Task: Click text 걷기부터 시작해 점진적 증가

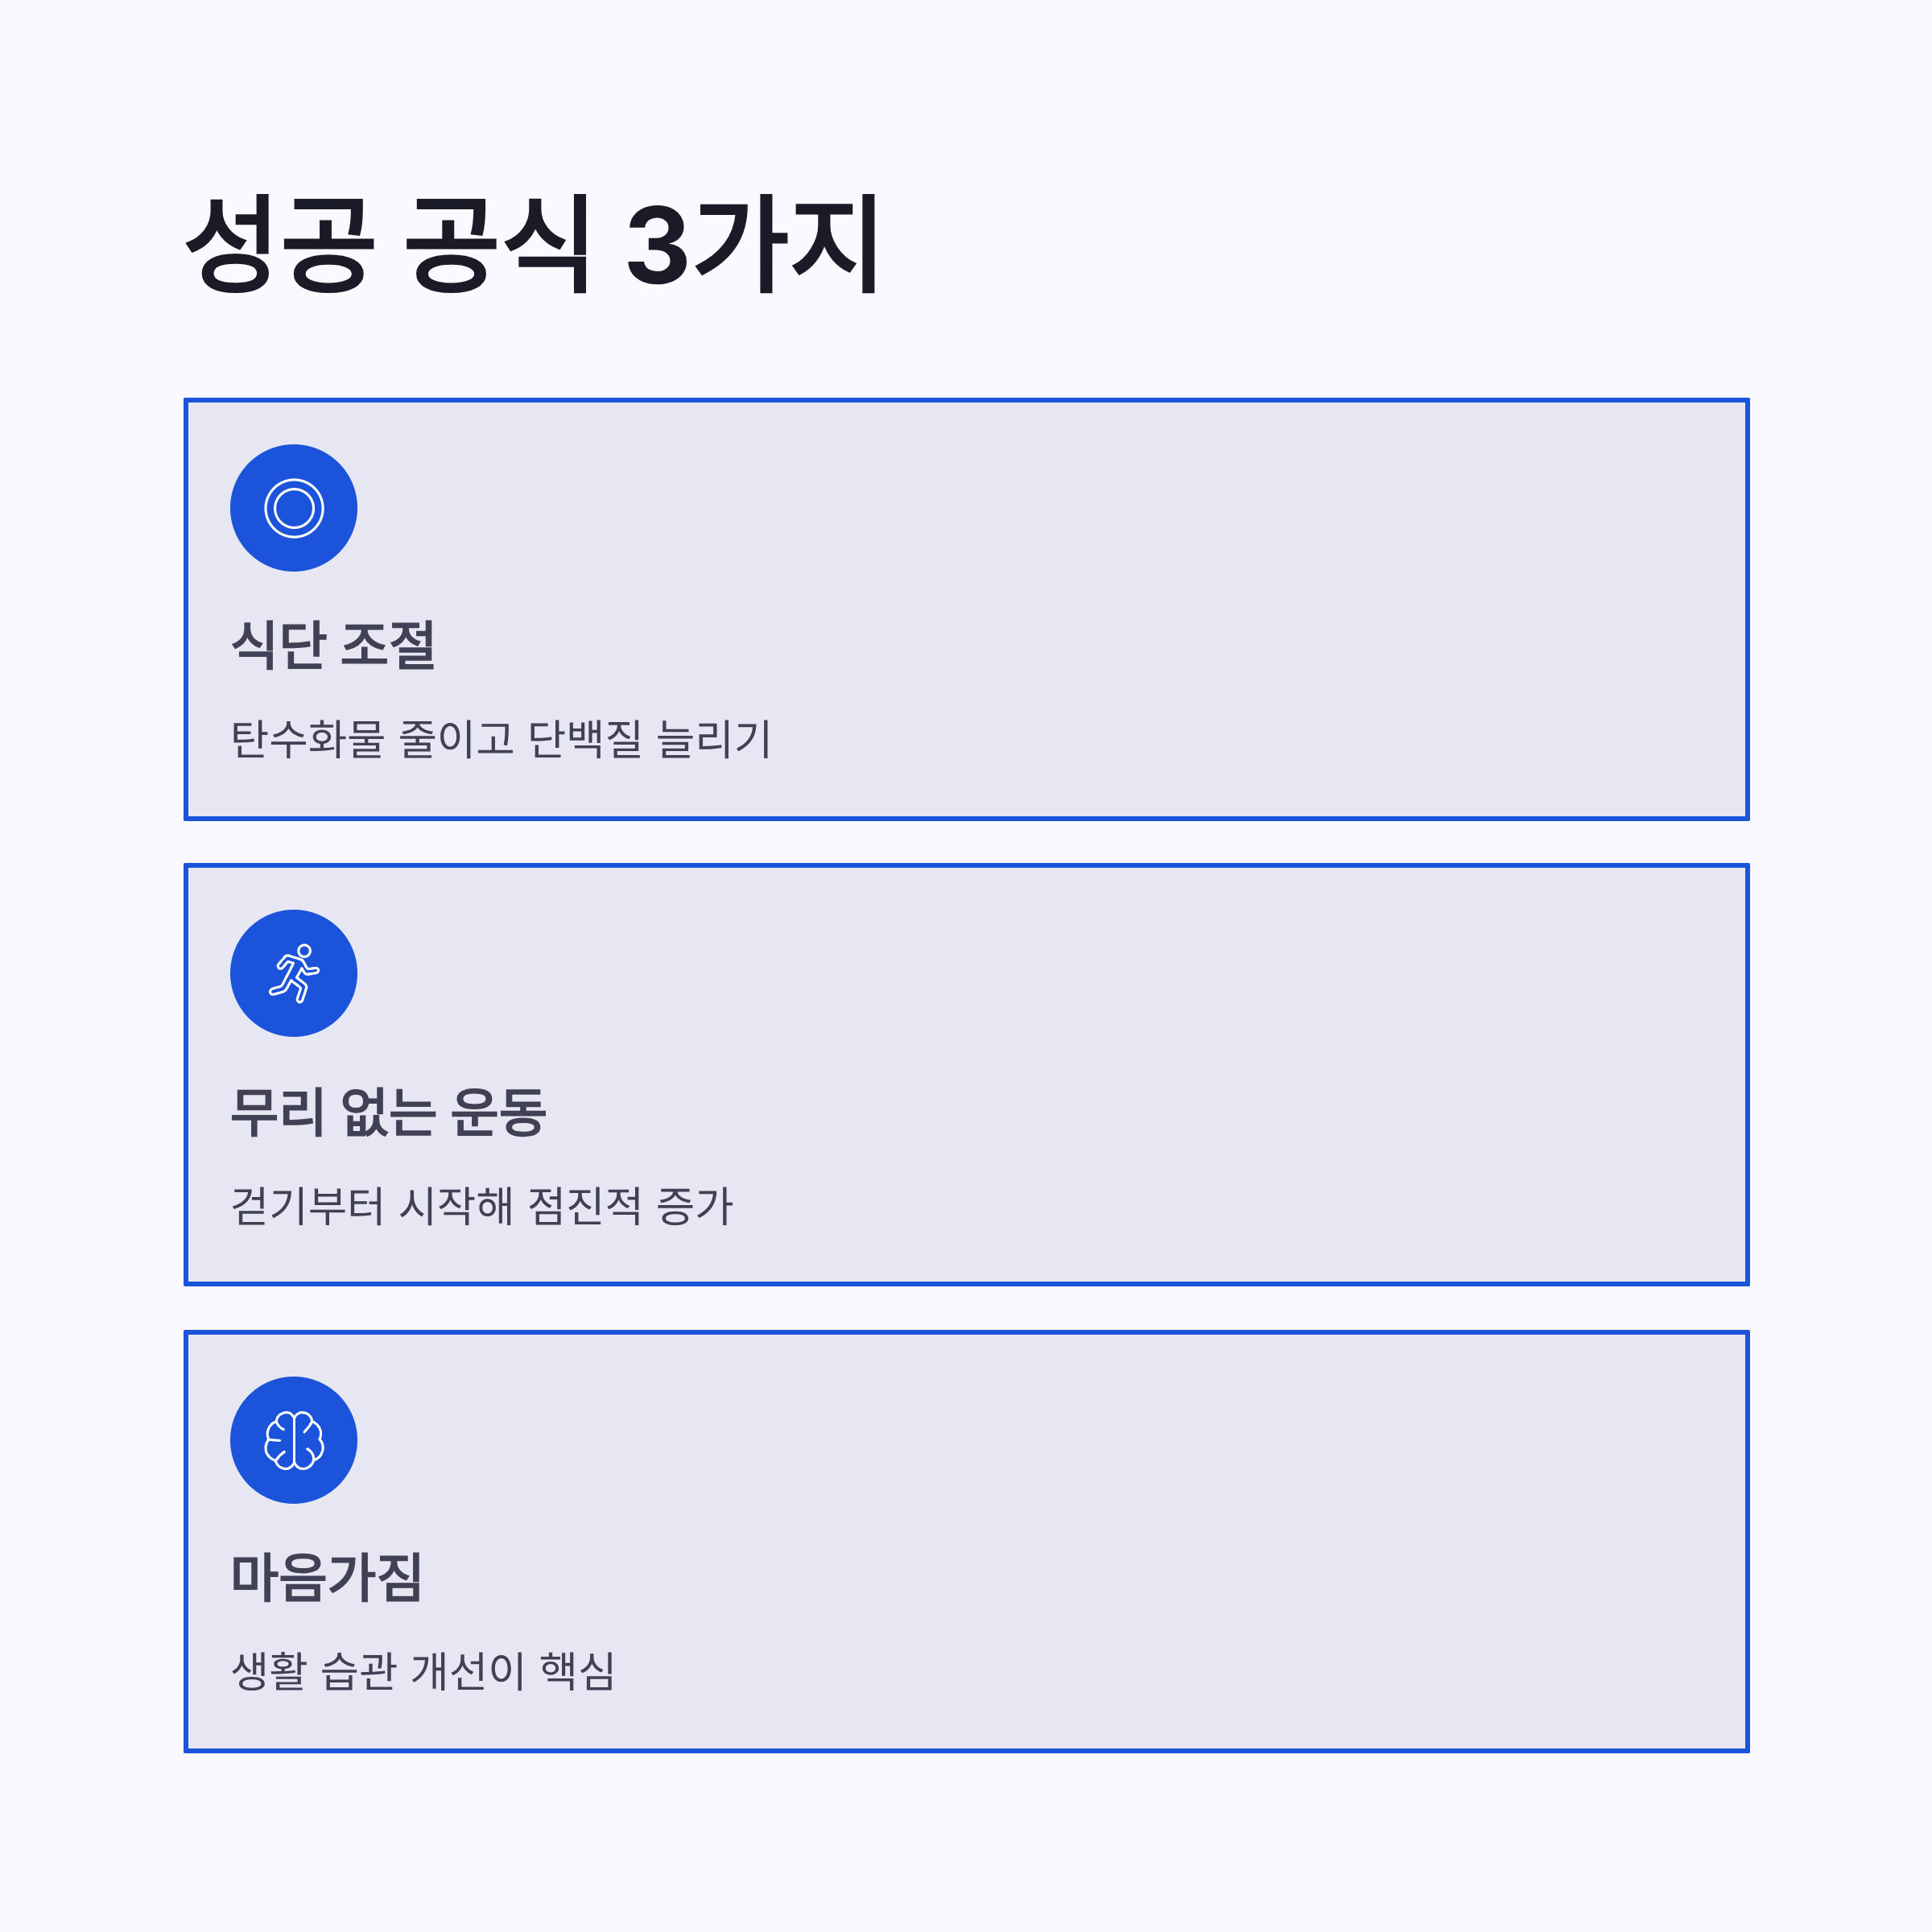Action: coord(481,1205)
